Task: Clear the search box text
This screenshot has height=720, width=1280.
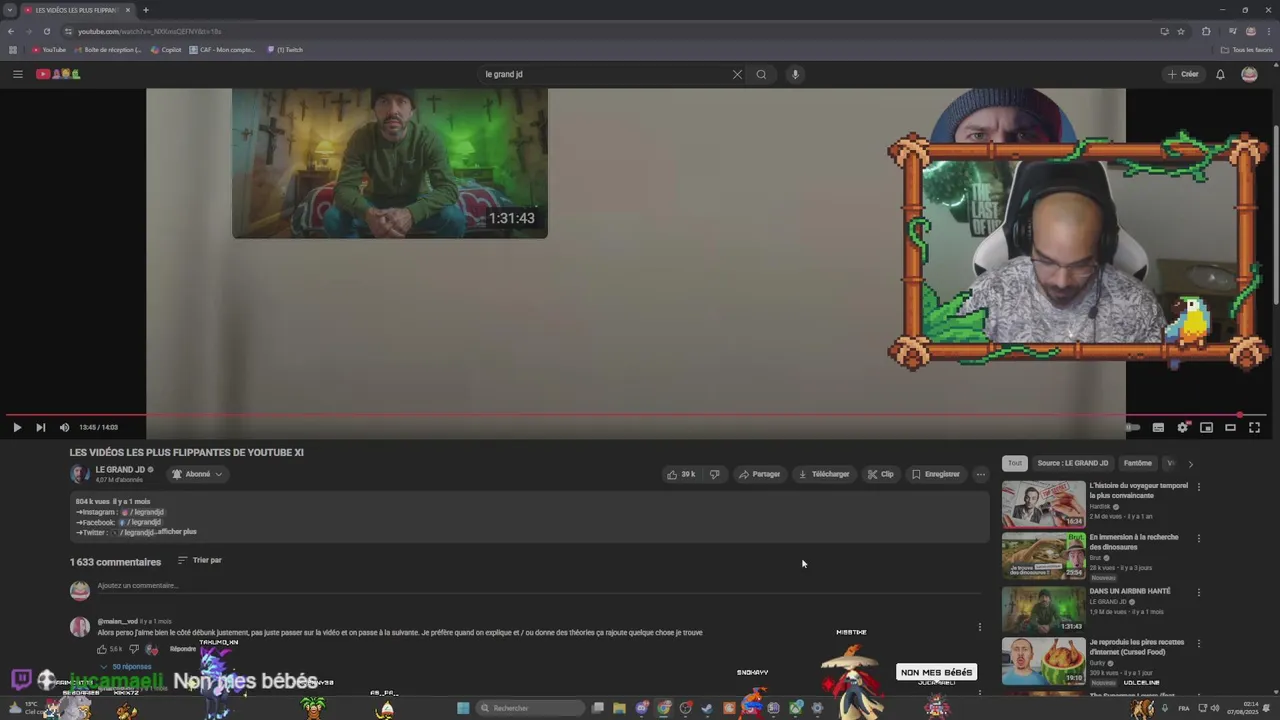Action: [x=737, y=74]
